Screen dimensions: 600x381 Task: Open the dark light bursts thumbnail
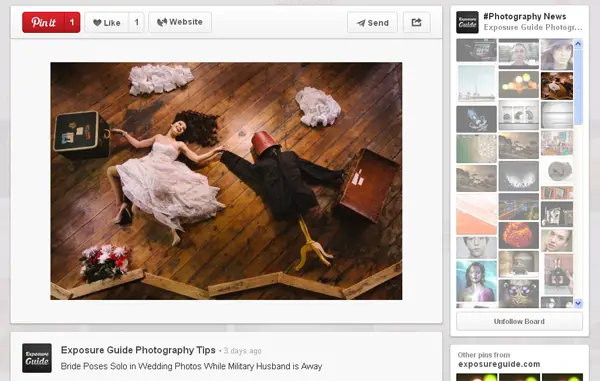[x=518, y=176]
